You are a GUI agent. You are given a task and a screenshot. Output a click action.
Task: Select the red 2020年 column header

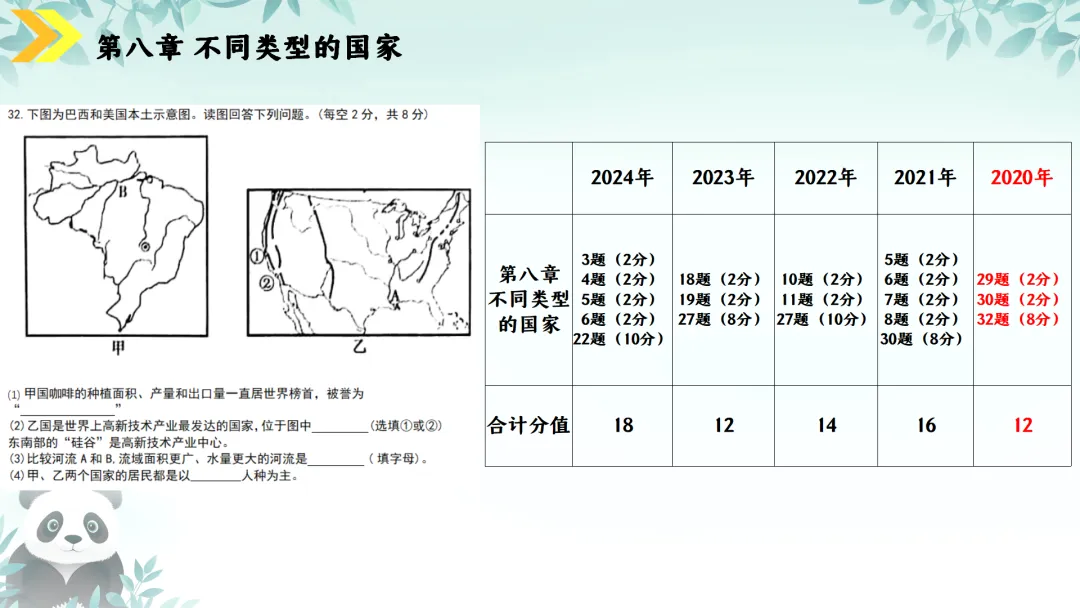[1022, 178]
